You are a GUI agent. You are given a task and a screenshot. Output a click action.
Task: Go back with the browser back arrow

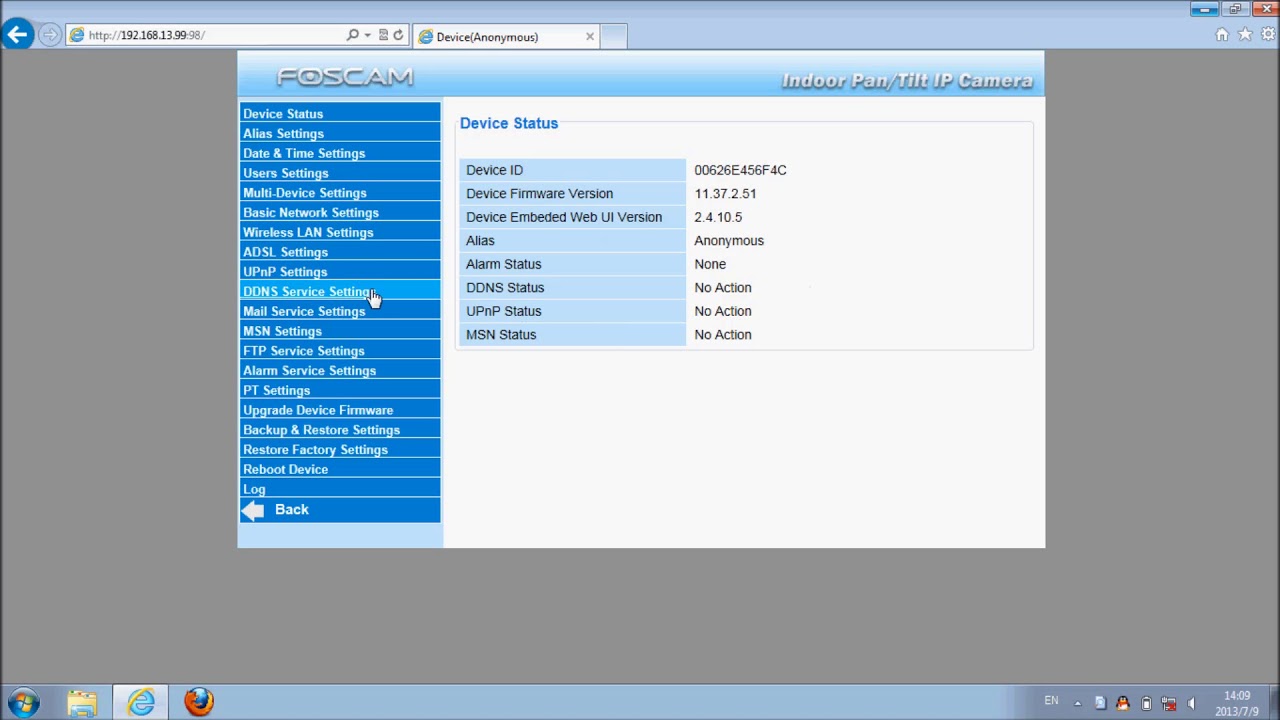point(17,35)
